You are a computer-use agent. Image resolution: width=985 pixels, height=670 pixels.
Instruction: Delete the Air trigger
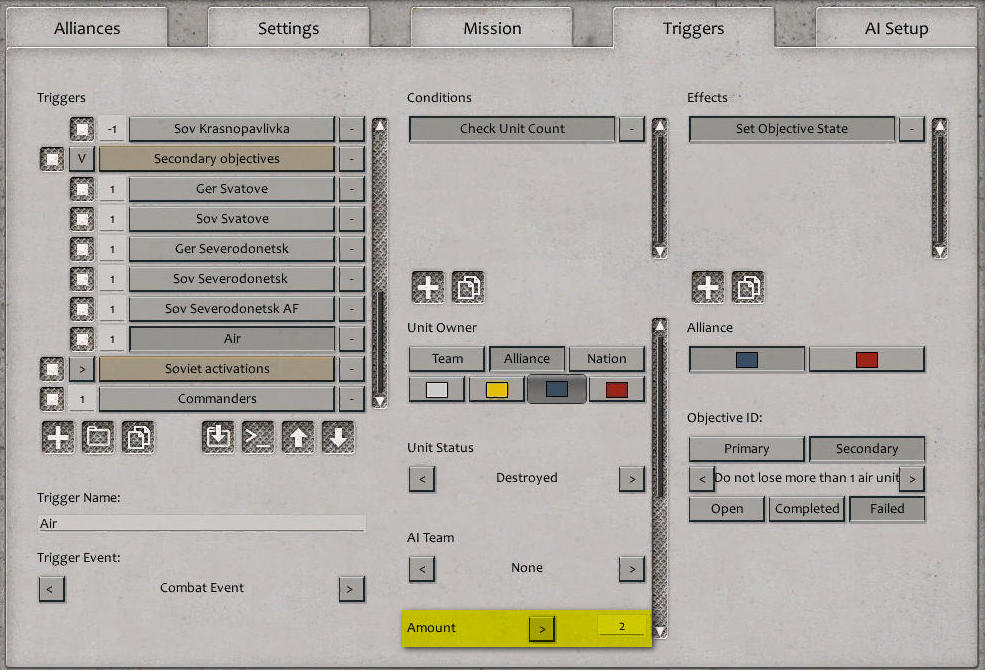tap(352, 339)
